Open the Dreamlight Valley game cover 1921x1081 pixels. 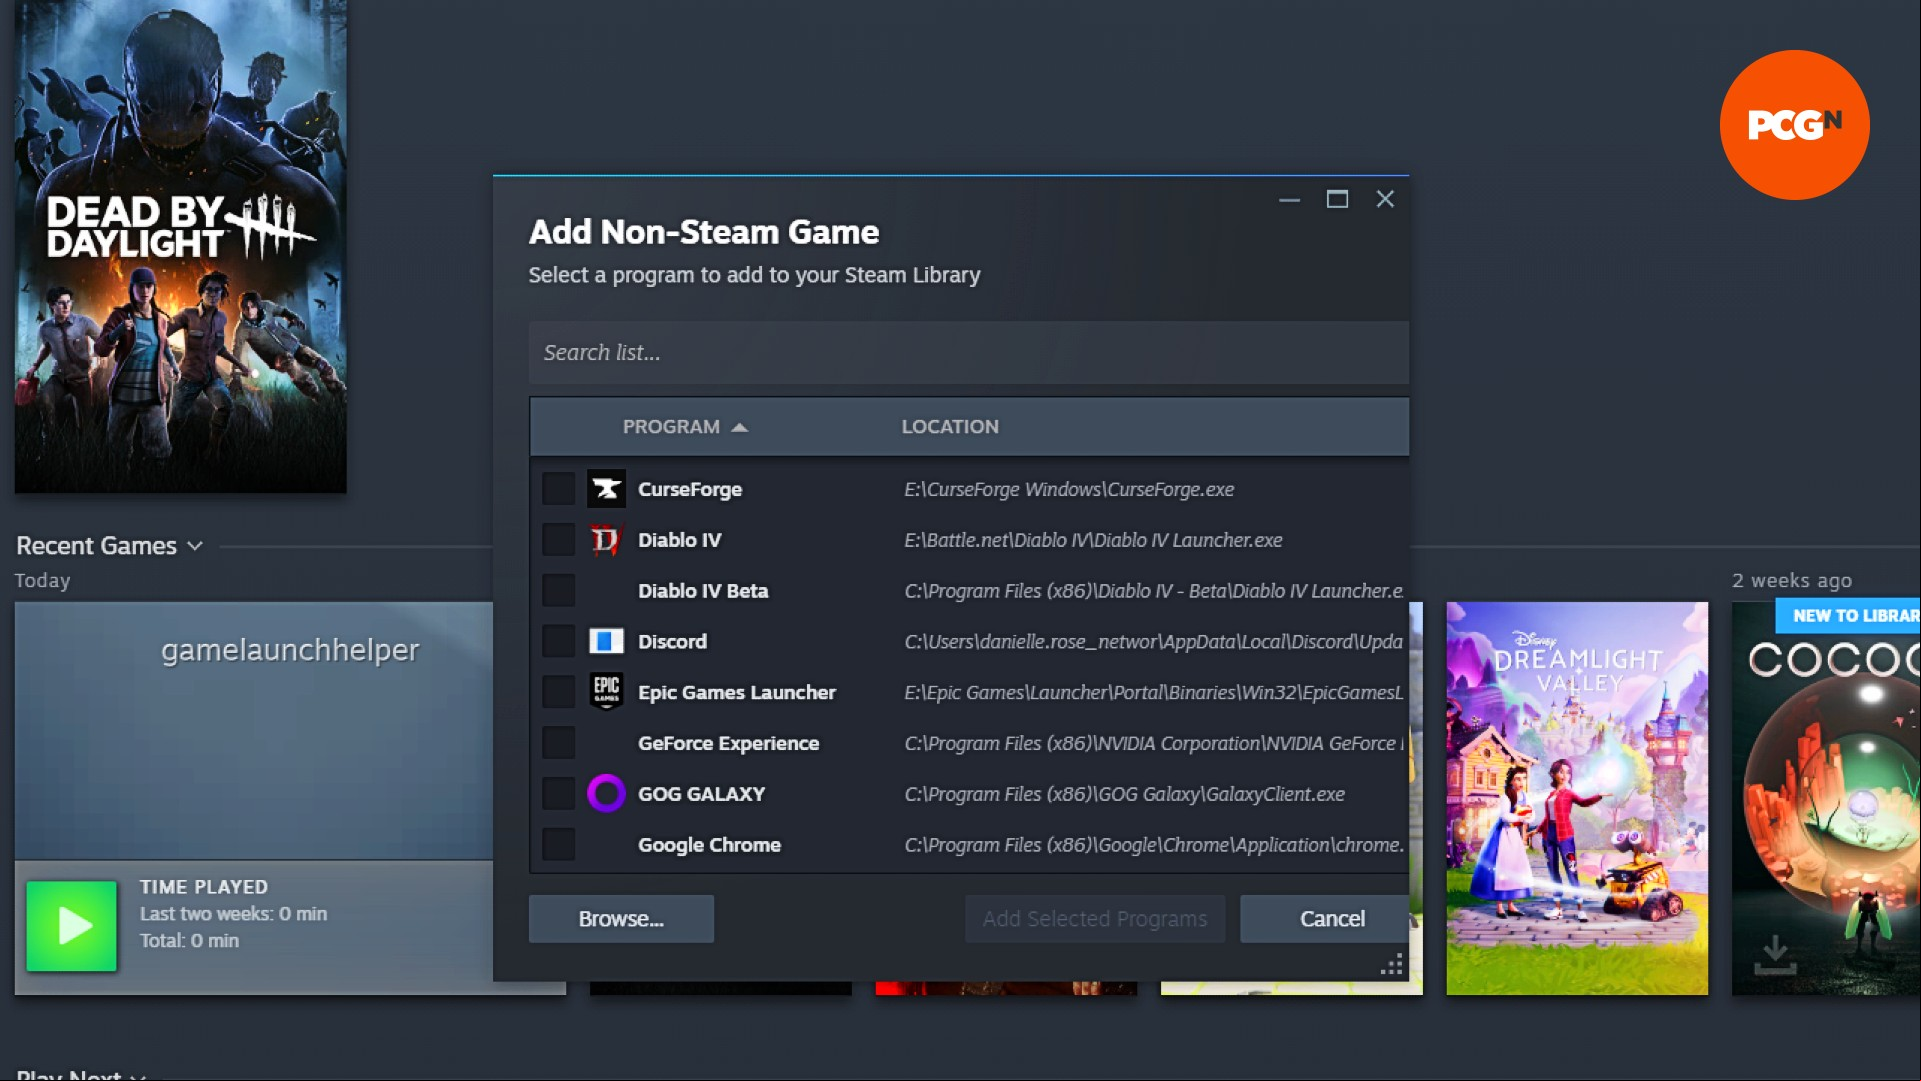(1577, 798)
